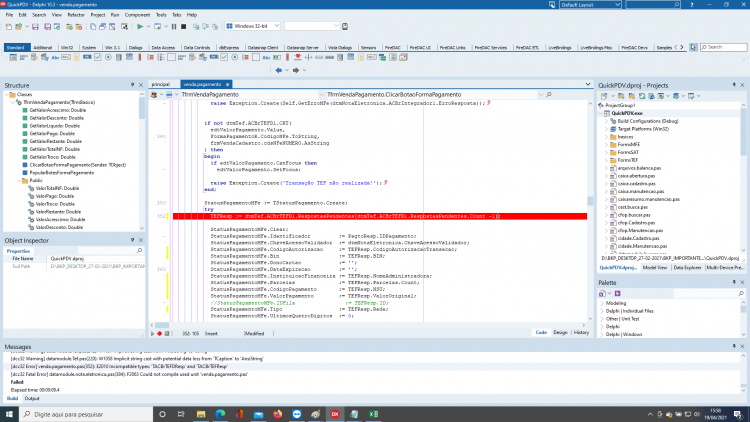Expand the basicos folder in Projects
This screenshot has height=422, width=750.
tap(607, 137)
